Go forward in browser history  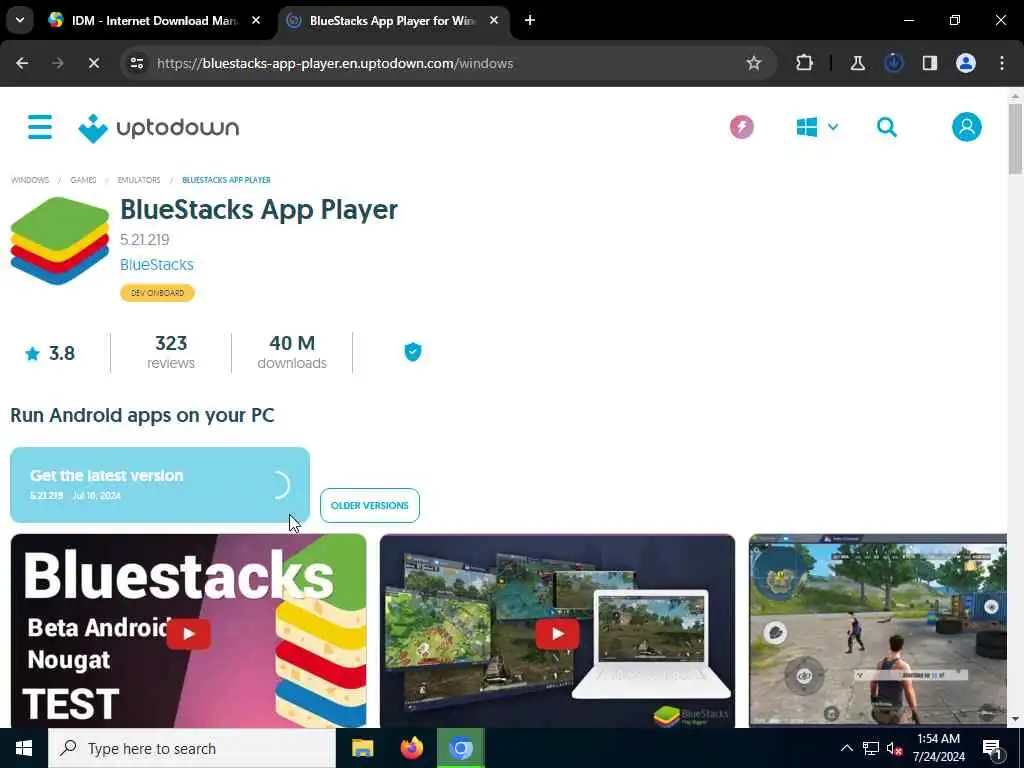58,63
